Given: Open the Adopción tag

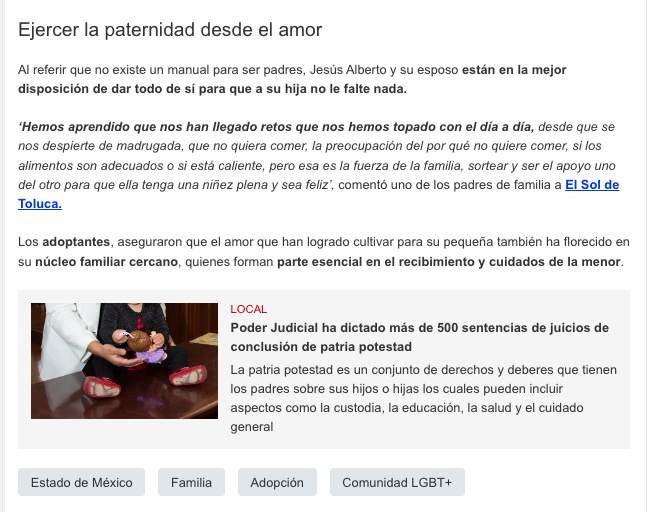Looking at the screenshot, I should pos(277,482).
